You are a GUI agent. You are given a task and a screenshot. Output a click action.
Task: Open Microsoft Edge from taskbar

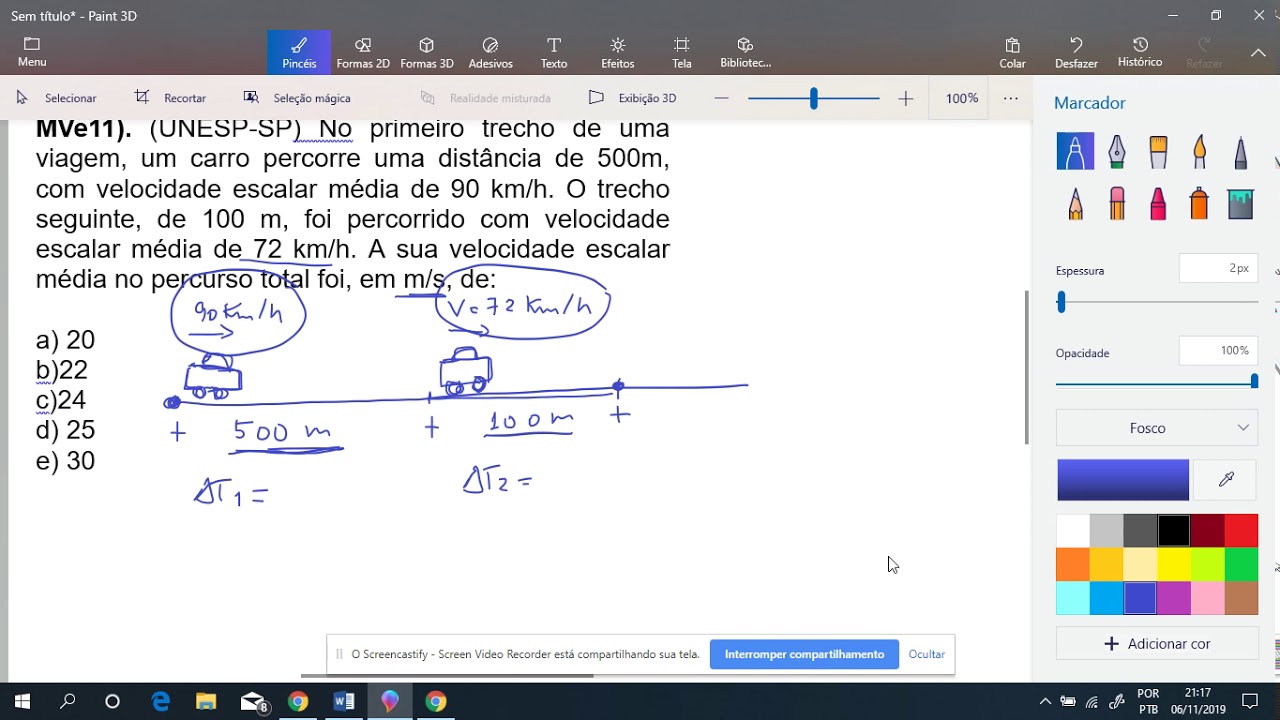coord(160,702)
